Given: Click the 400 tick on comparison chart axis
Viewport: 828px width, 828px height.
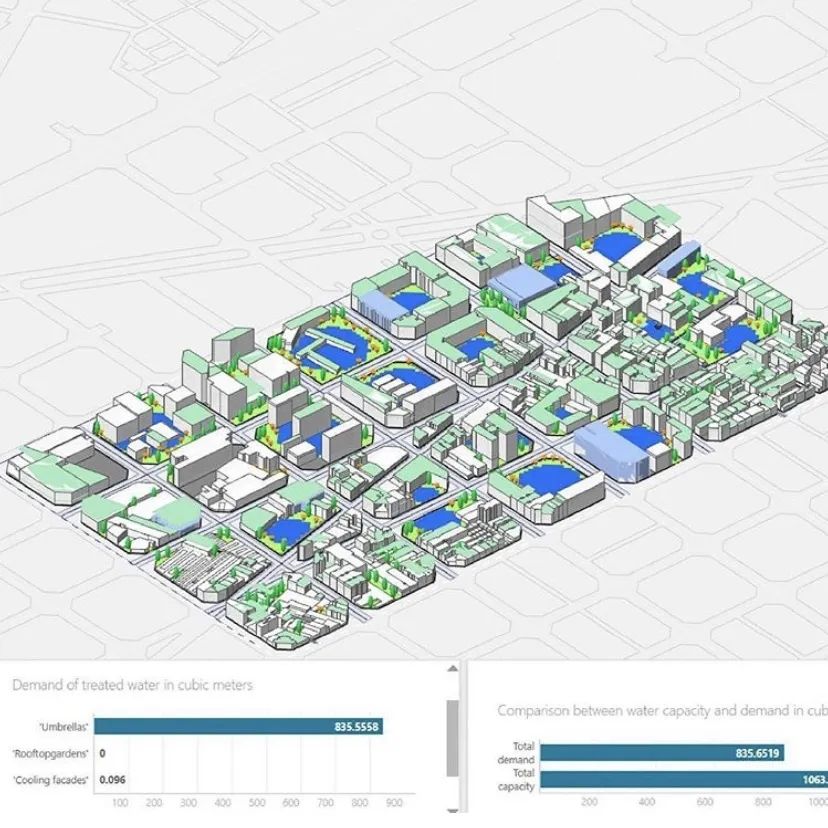Looking at the screenshot, I should coord(647,801).
